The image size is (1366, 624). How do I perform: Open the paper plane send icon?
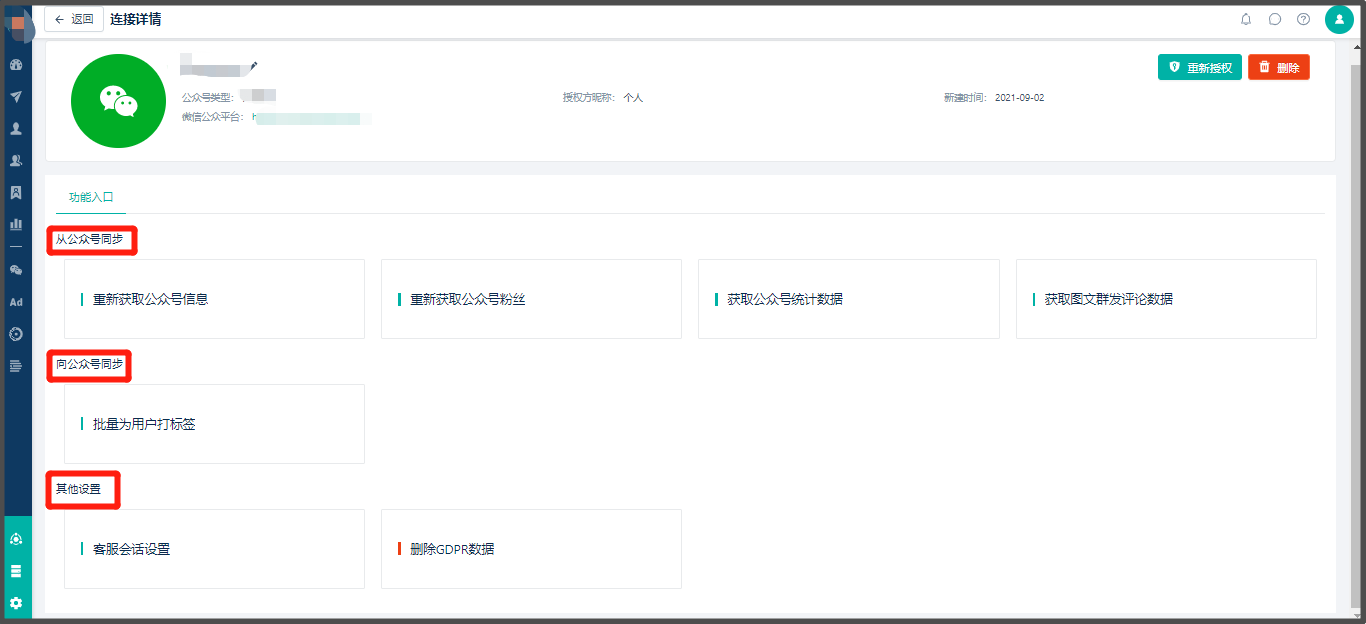click(x=16, y=97)
